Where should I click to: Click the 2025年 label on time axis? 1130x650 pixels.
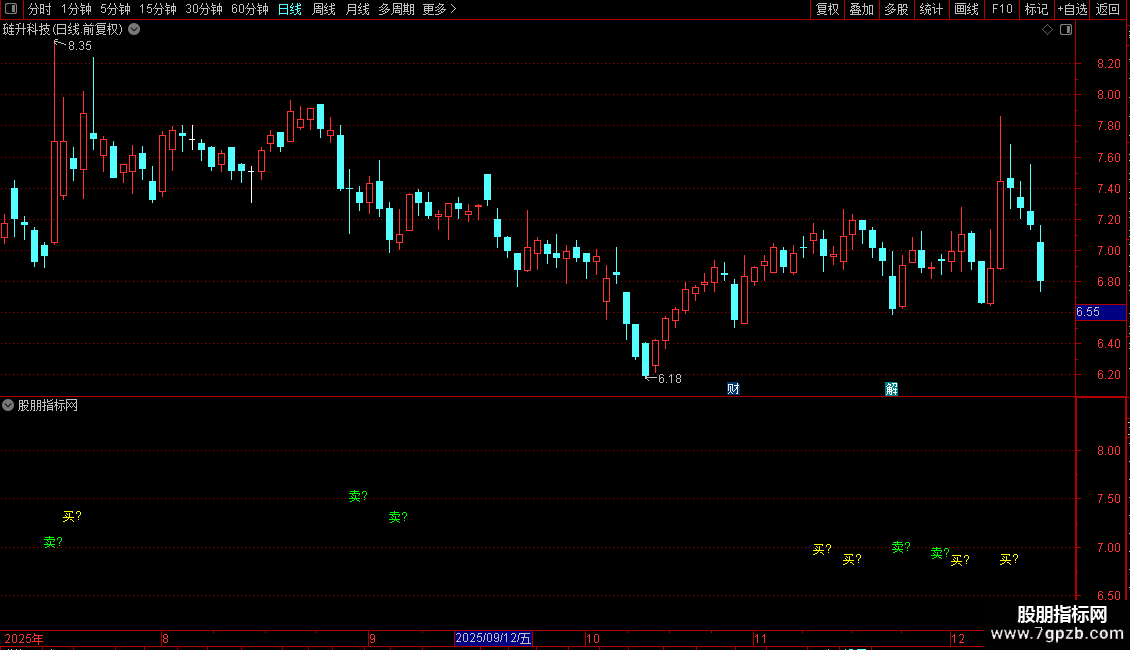pyautogui.click(x=24, y=638)
